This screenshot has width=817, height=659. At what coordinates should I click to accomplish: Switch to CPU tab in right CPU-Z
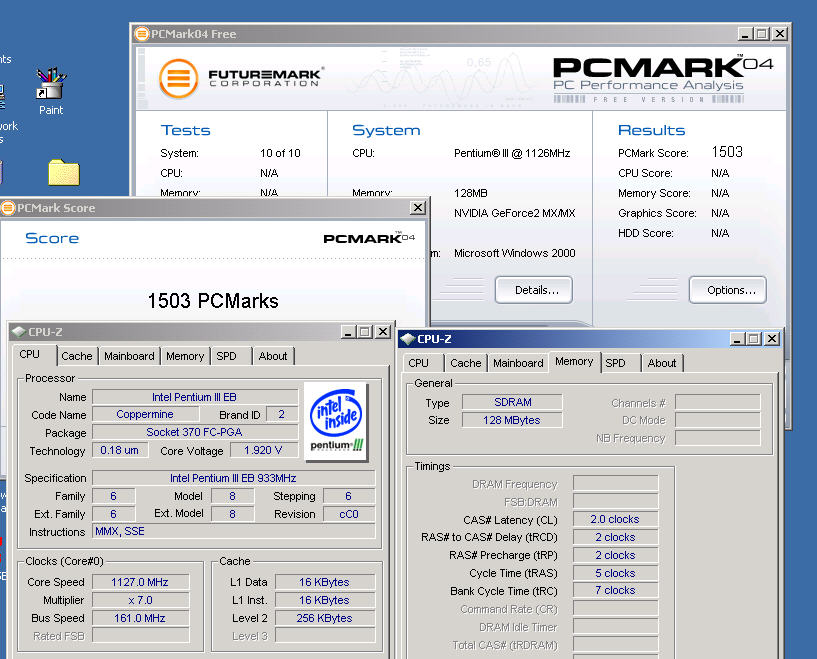click(419, 363)
